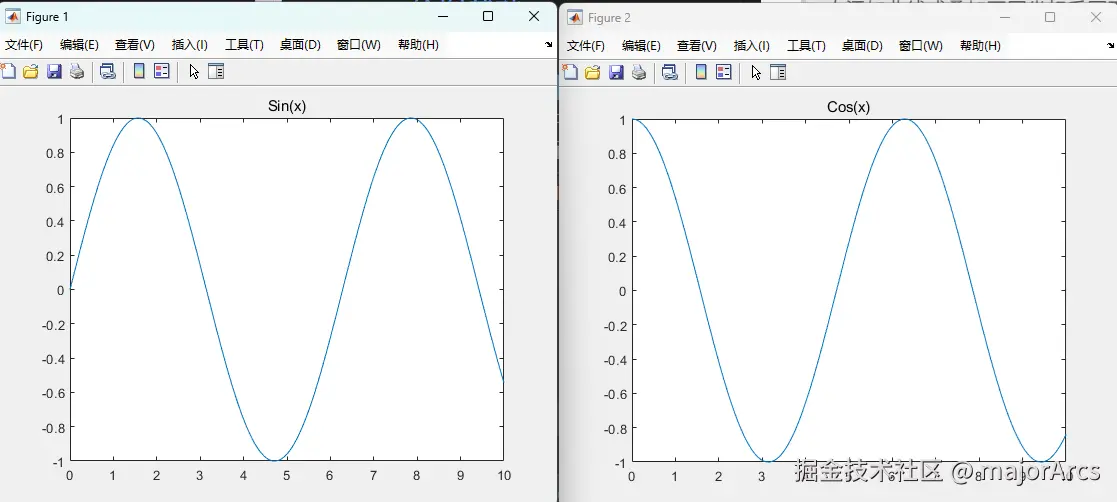The height and width of the screenshot is (502, 1117).
Task: Click y-axis label 0.8 in Sin(x) plot
Action: [x=56, y=153]
